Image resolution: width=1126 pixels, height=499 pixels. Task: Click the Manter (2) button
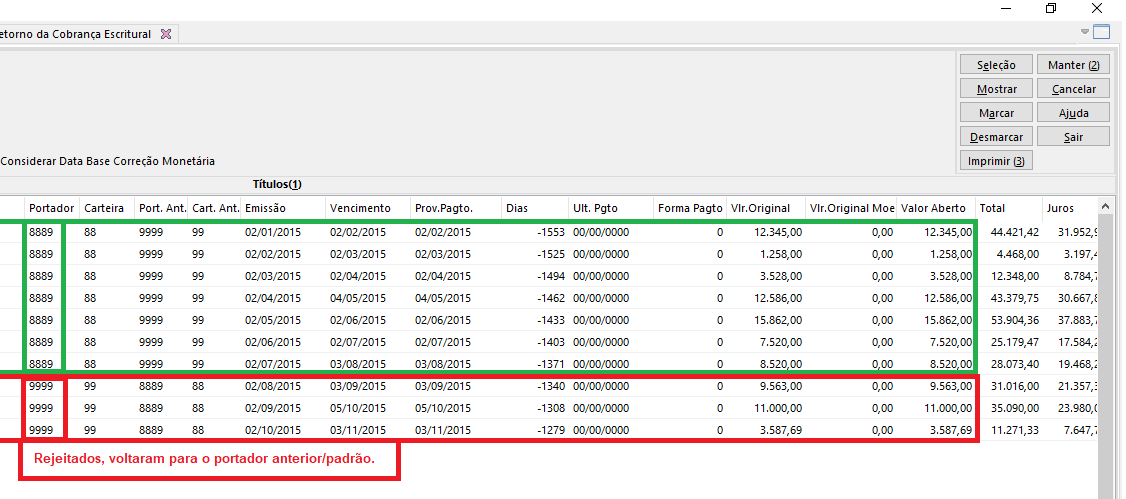pyautogui.click(x=1074, y=65)
